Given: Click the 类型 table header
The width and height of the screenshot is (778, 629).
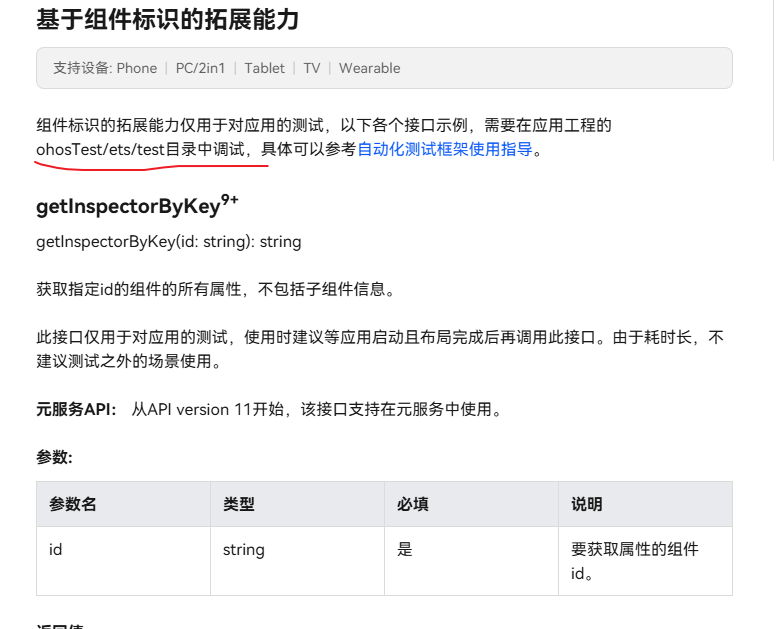Looking at the screenshot, I should pyautogui.click(x=239, y=504).
